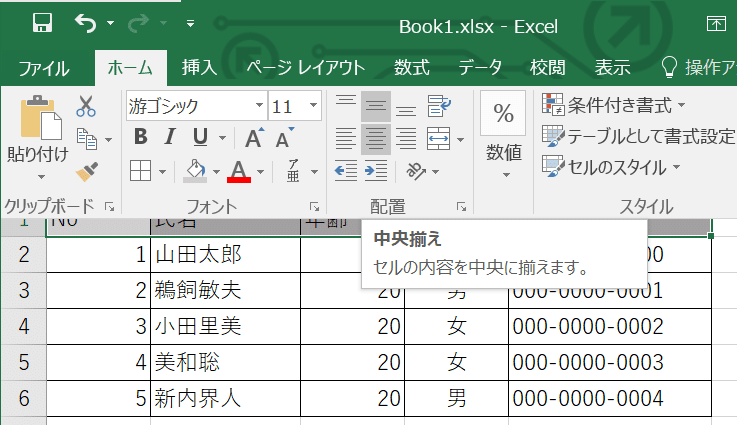Screen dimensions: 737x425
Task: Open the ページ レイアウト tab
Action: pyautogui.click(x=306, y=68)
